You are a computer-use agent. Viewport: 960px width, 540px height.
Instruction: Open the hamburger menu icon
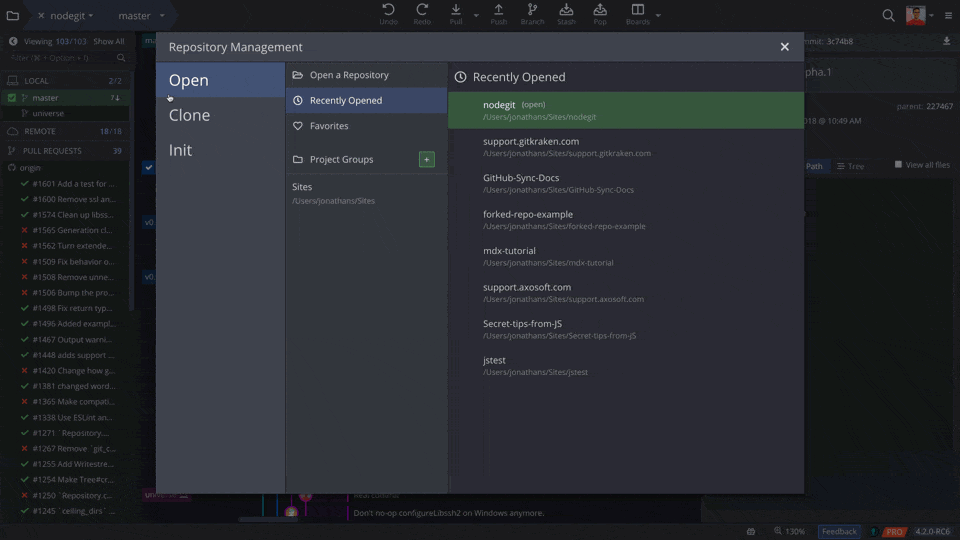(x=948, y=15)
